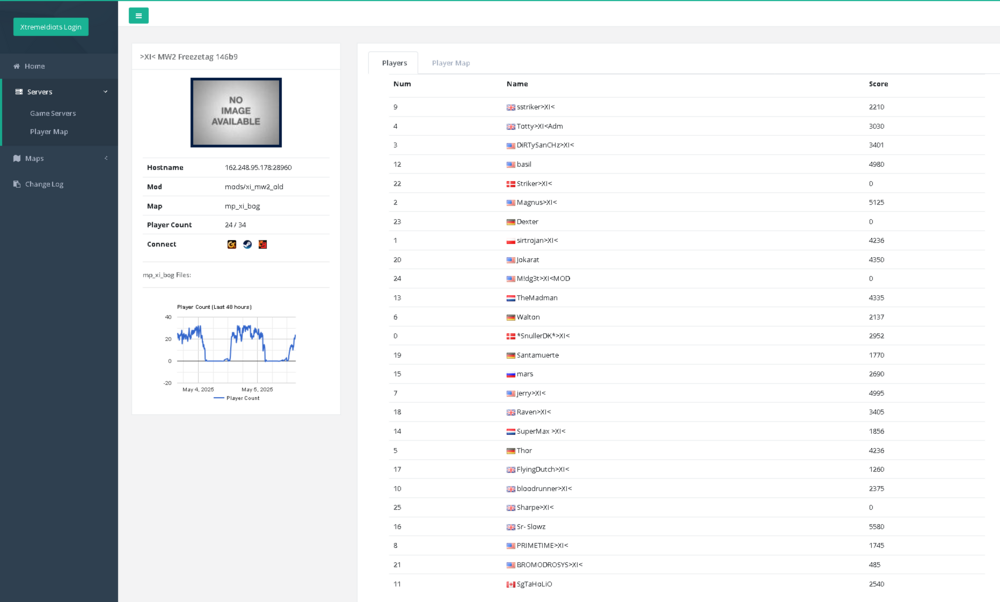Image resolution: width=1000 pixels, height=602 pixels.
Task: Select the Players tab
Action: [x=393, y=62]
